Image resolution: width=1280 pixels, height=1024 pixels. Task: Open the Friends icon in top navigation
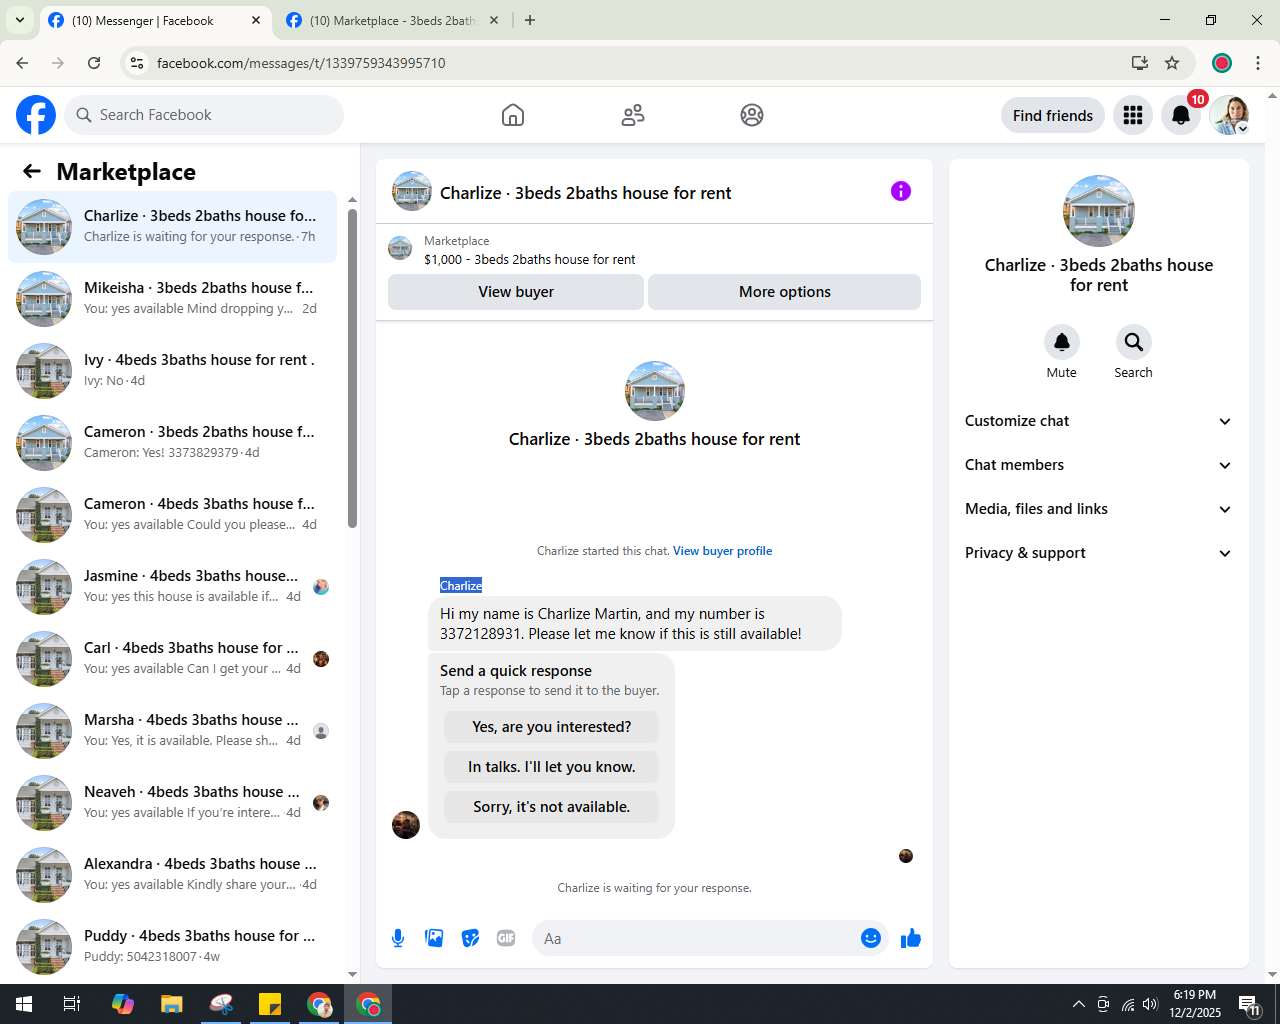click(633, 115)
